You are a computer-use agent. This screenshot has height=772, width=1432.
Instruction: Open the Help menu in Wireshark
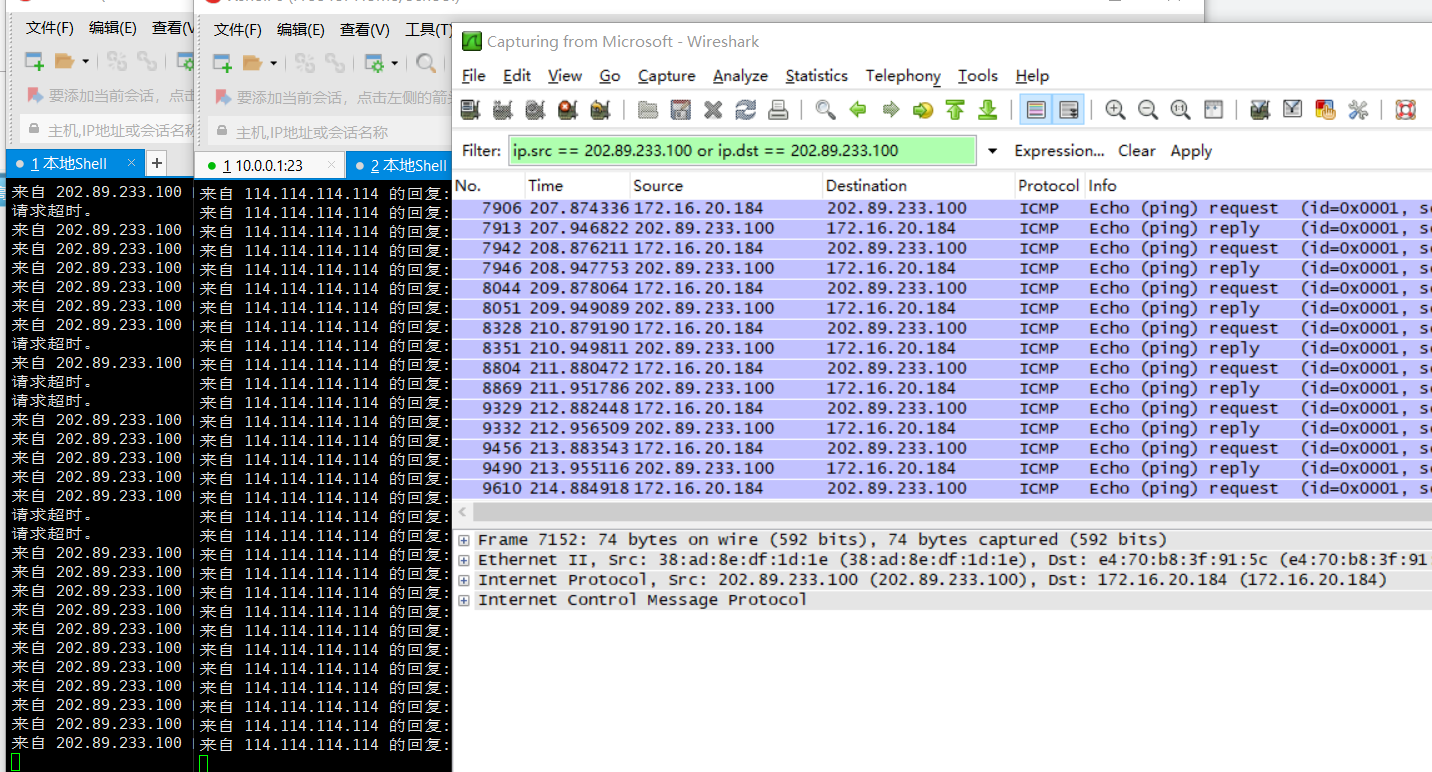click(1032, 76)
